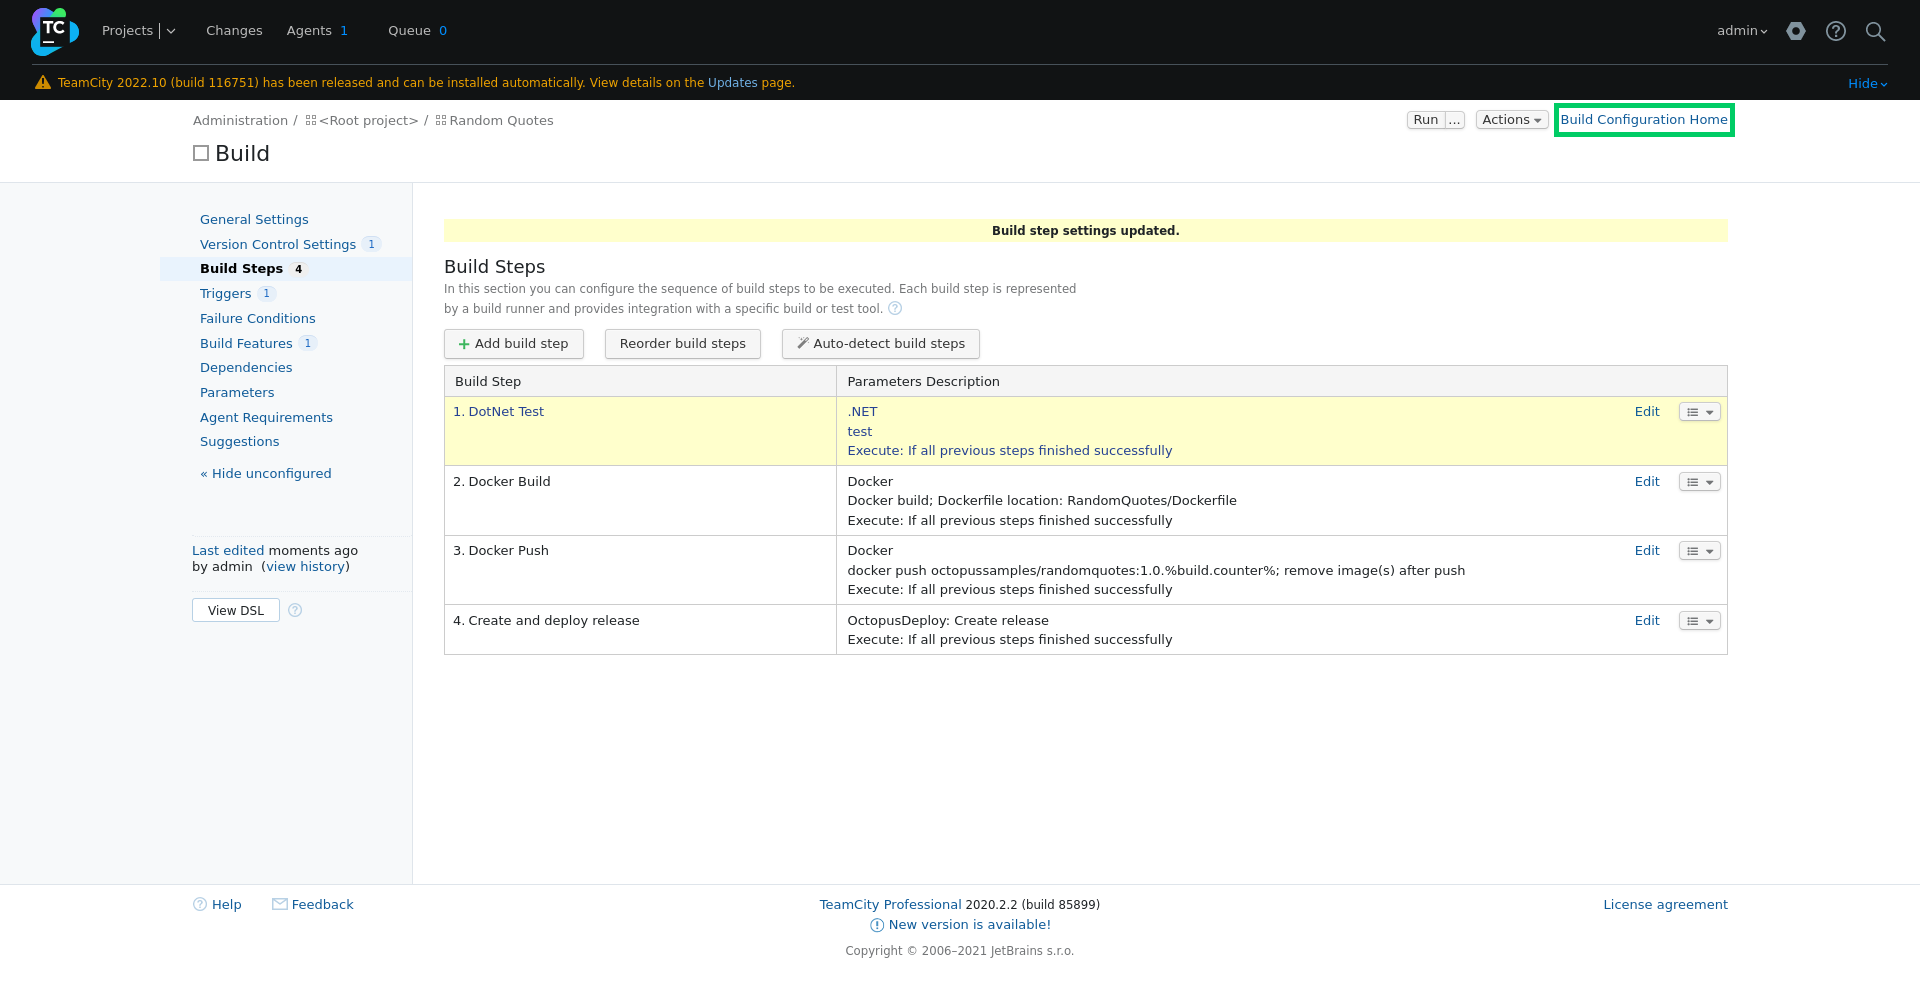Open Build Features in sidebar
1920x995 pixels.
click(x=246, y=344)
